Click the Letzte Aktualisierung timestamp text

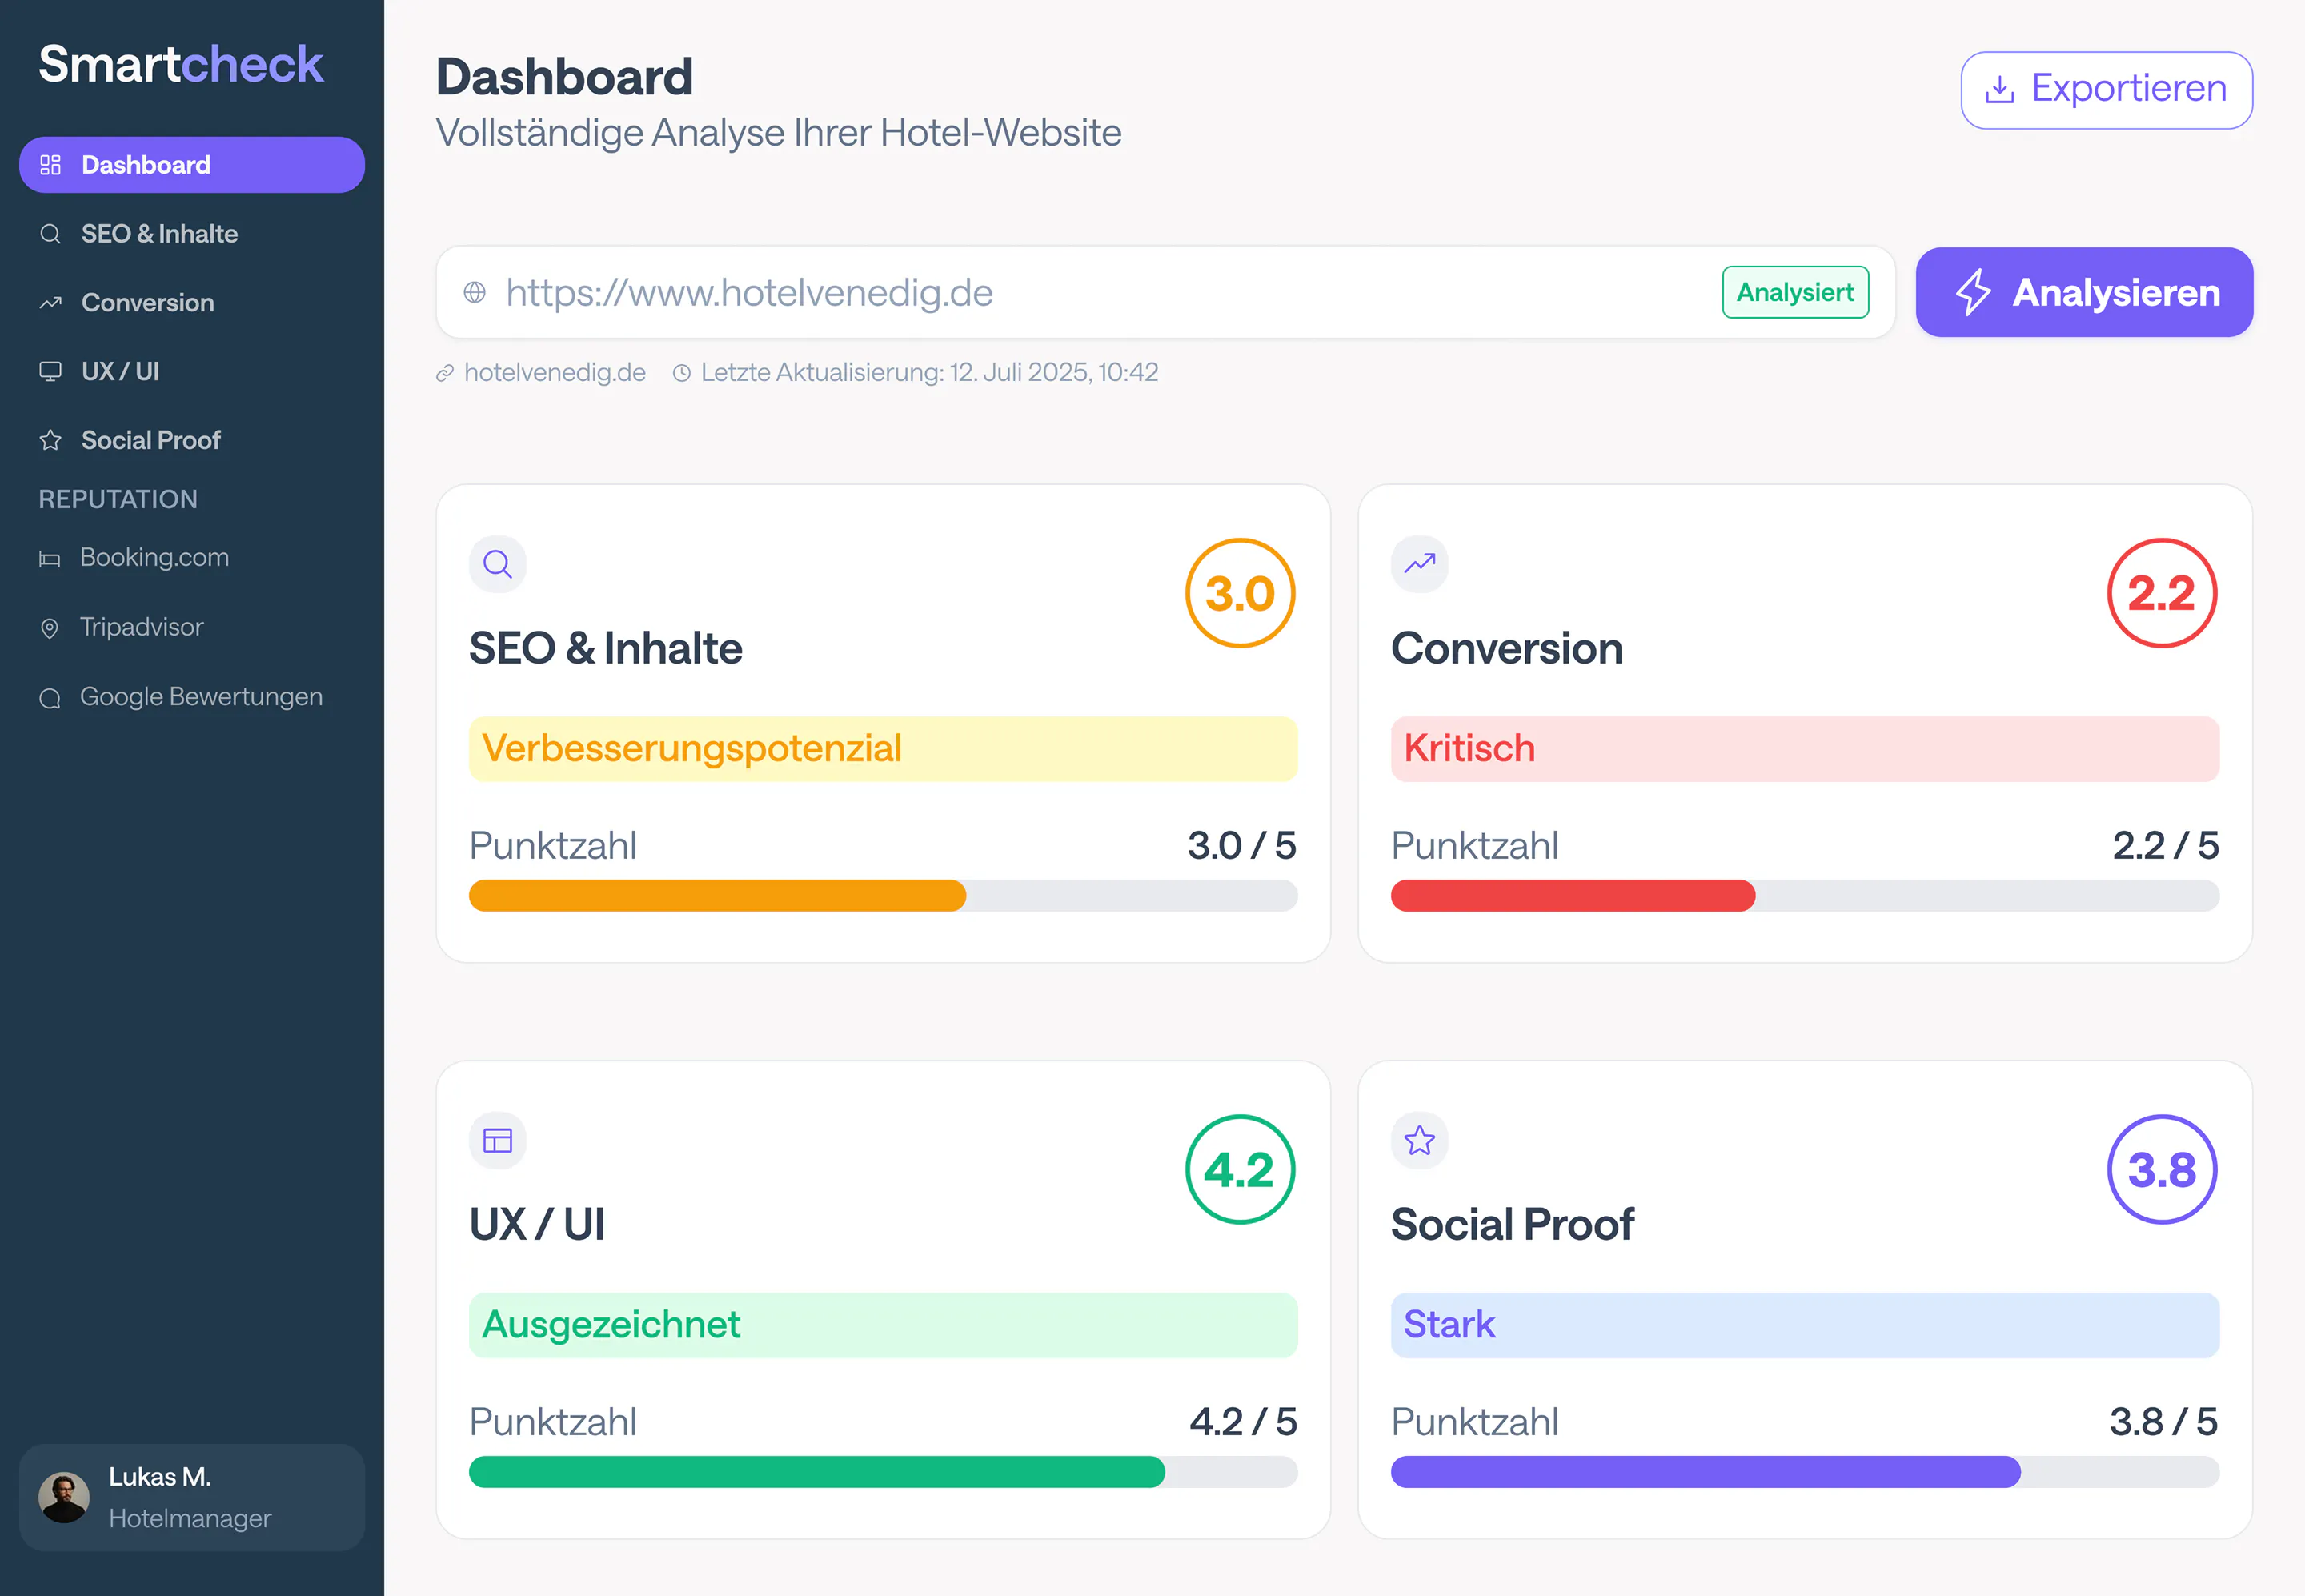[x=929, y=372]
